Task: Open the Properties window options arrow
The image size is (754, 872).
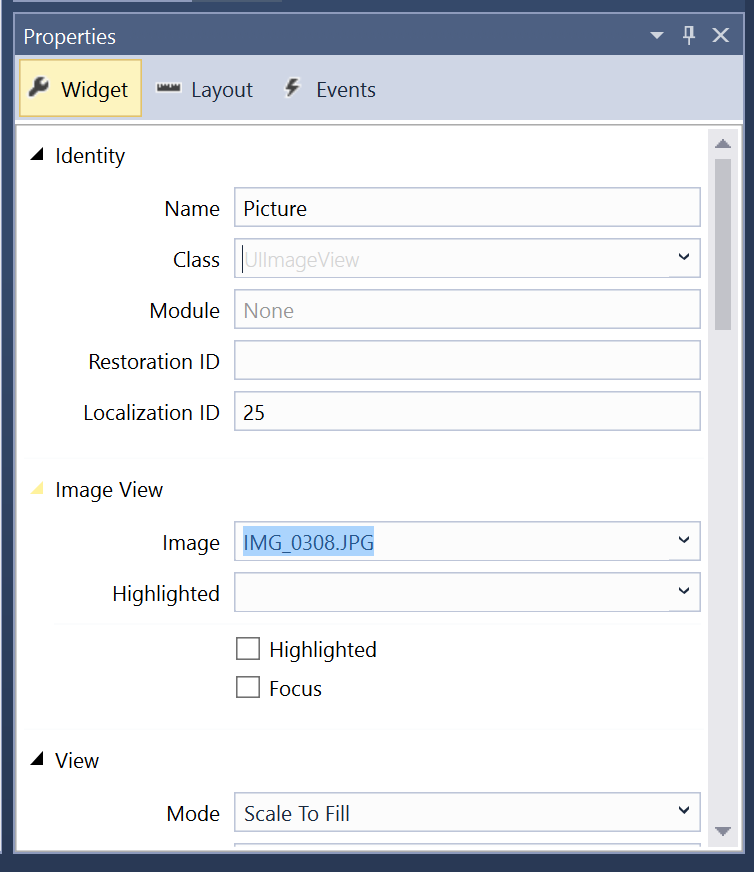Action: pyautogui.click(x=657, y=36)
